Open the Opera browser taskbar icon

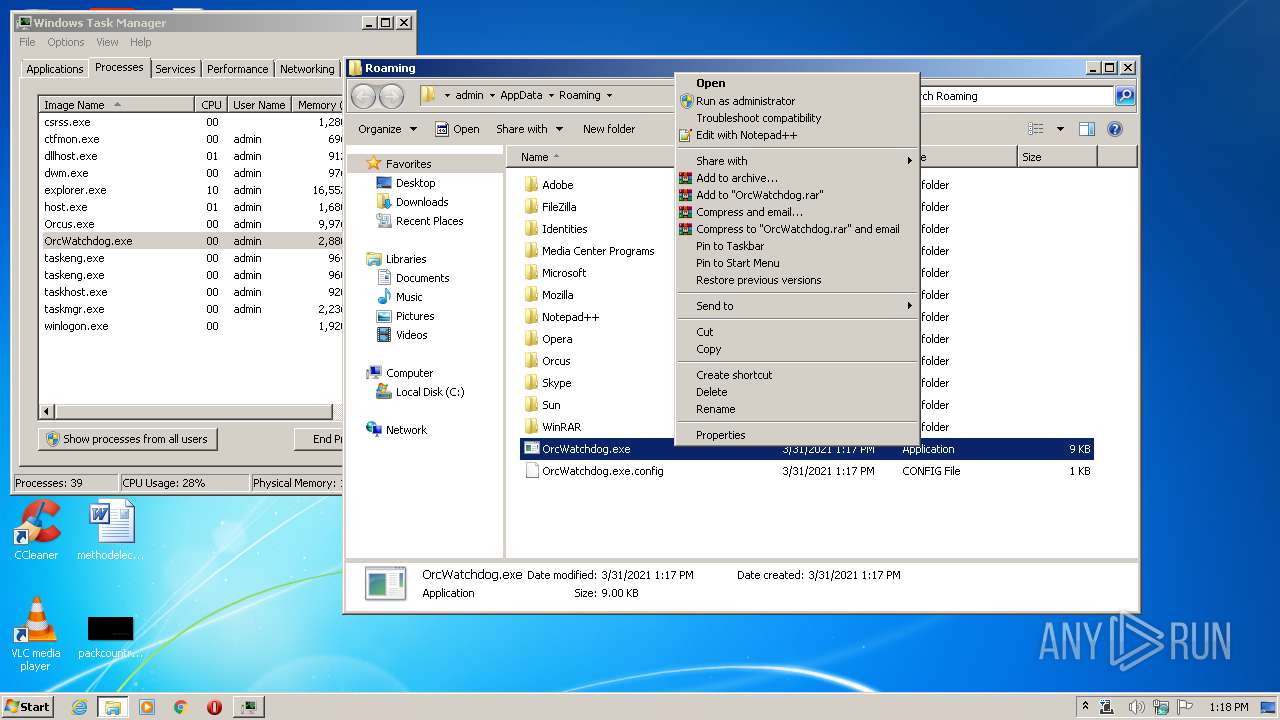click(x=214, y=707)
